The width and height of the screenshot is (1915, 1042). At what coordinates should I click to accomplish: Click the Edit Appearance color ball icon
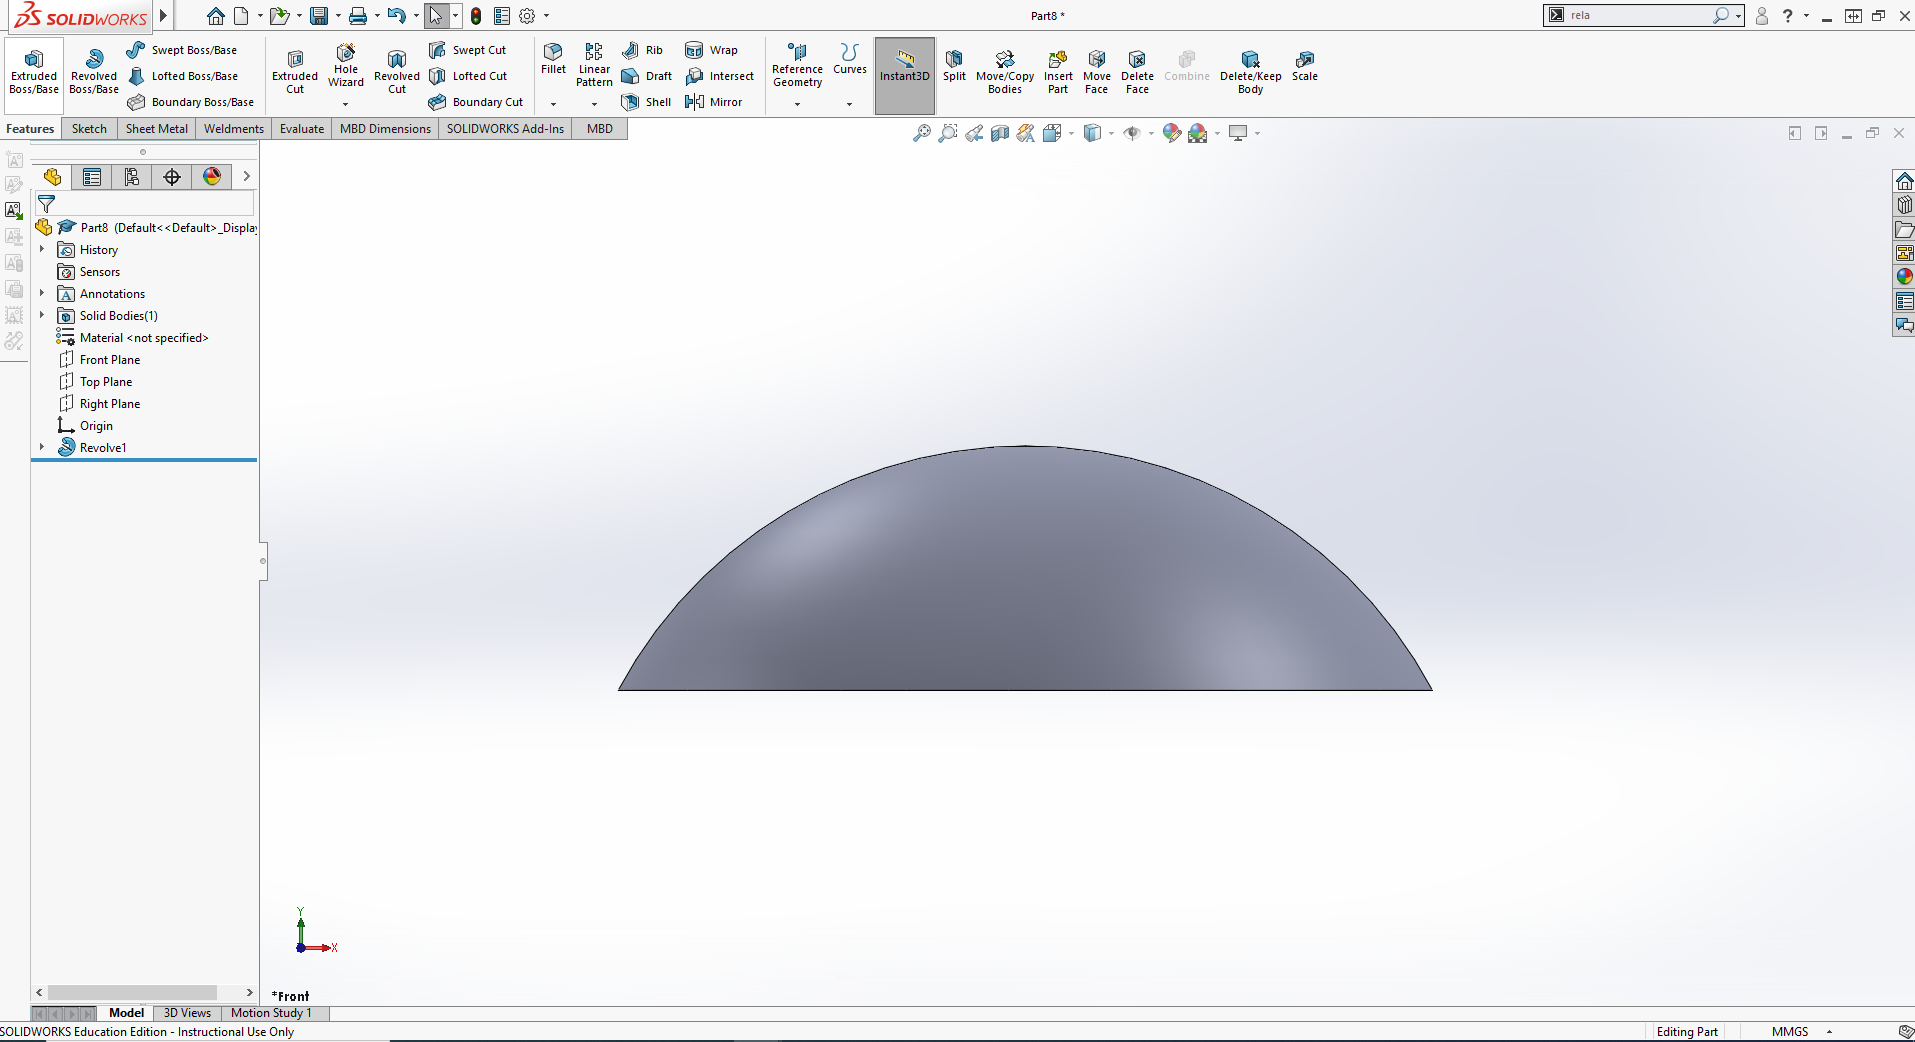point(1172,133)
